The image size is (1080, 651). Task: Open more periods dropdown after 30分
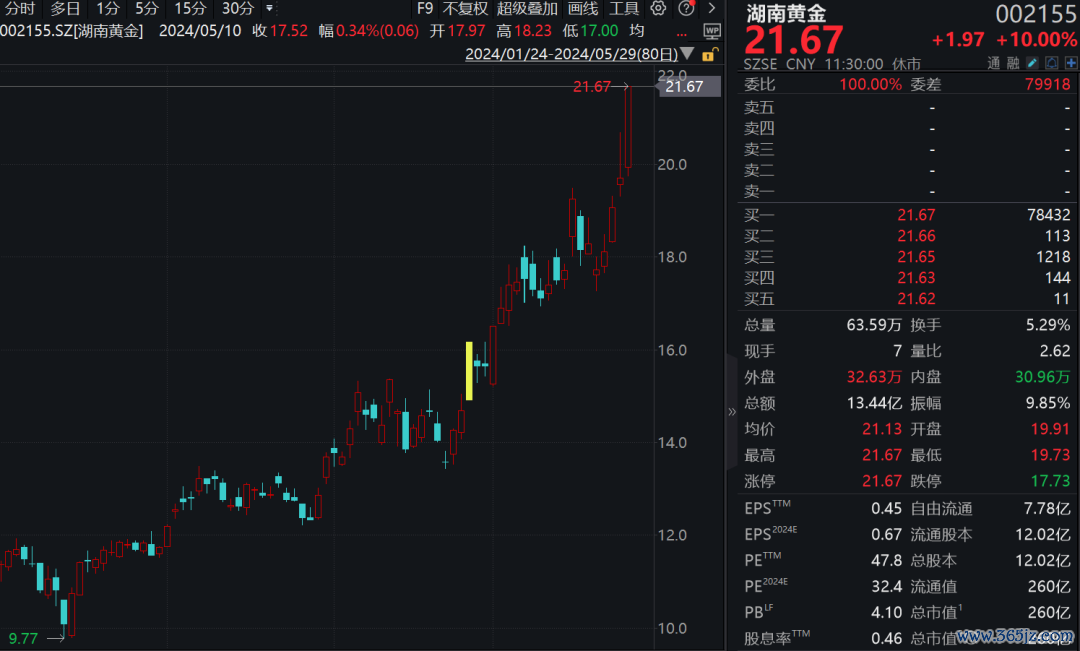coord(269,9)
